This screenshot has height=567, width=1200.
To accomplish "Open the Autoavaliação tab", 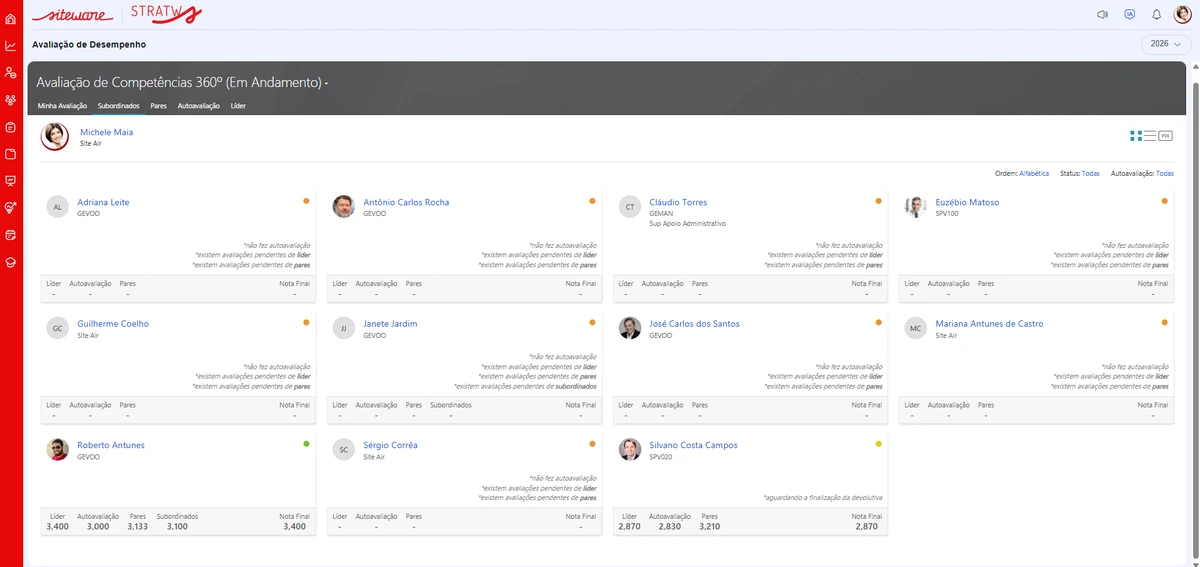I will [199, 105].
